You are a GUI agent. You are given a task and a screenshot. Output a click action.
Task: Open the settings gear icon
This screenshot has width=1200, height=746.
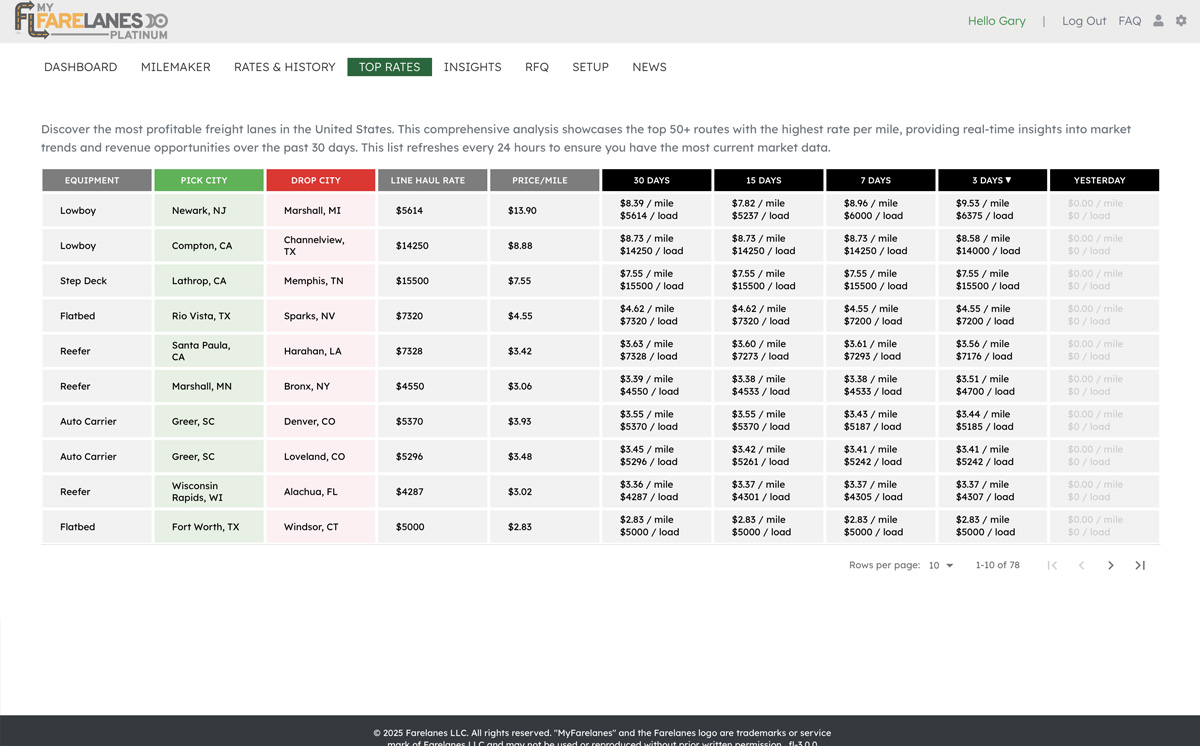click(1181, 21)
